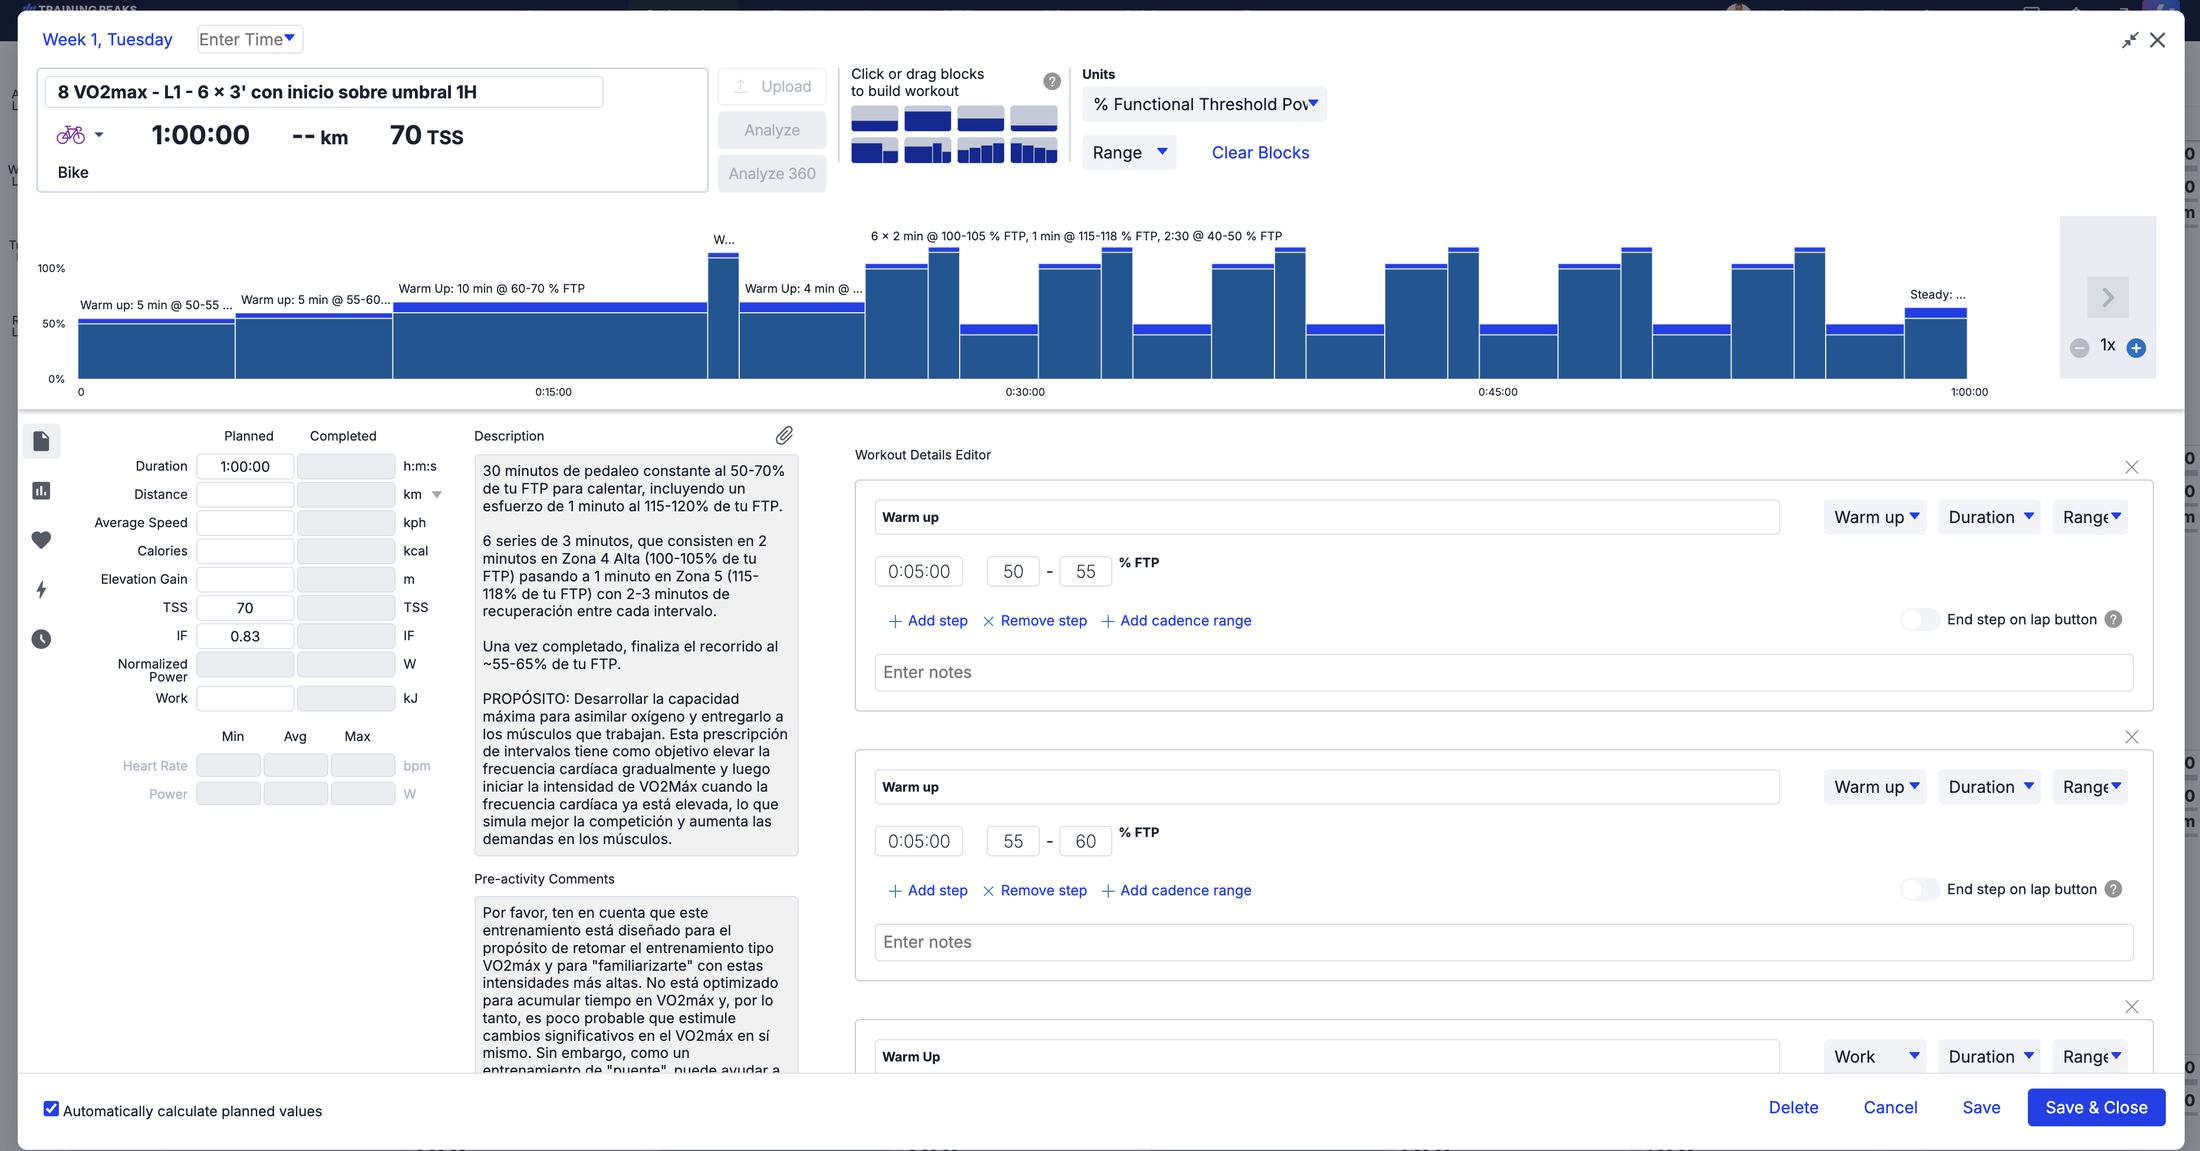Zoom out the workout graph
The width and height of the screenshot is (2200, 1151).
(x=2079, y=347)
